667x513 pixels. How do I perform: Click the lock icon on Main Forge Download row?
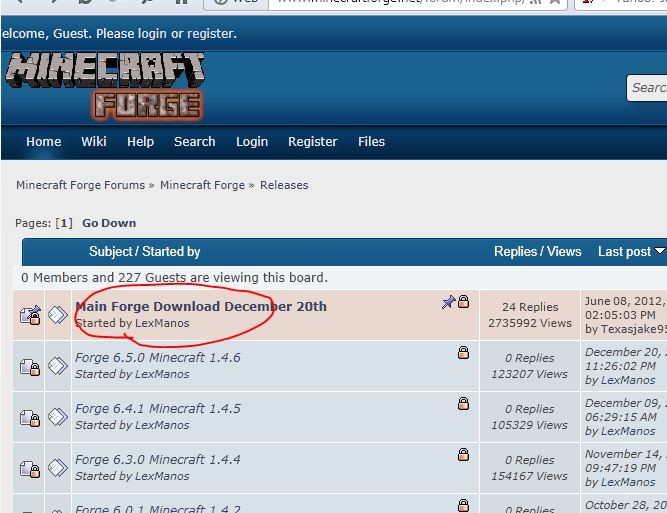pos(463,301)
